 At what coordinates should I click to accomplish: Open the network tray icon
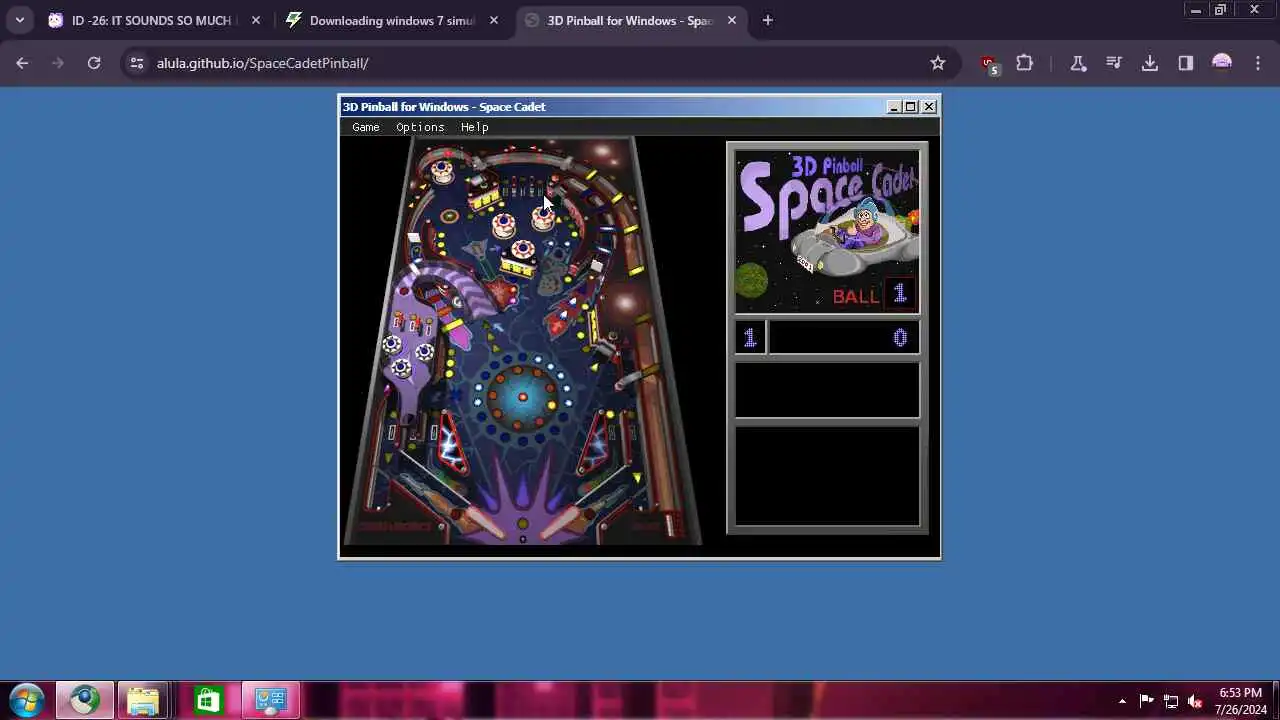(1171, 701)
